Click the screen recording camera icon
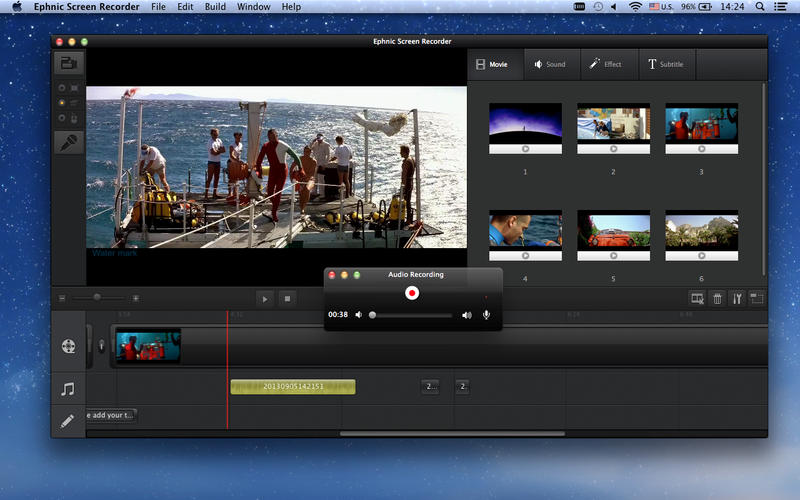800x500 pixels. coord(69,63)
